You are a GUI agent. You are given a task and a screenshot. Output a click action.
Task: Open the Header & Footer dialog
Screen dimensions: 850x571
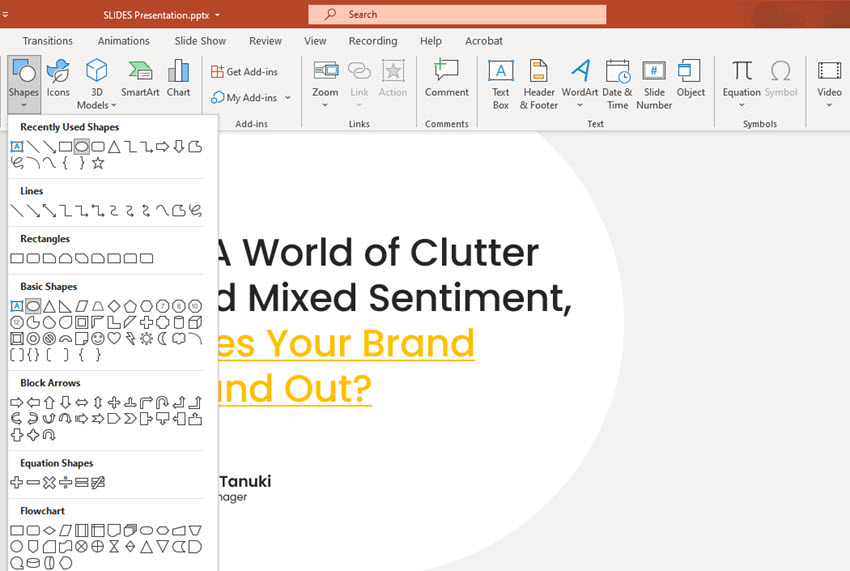(x=540, y=81)
